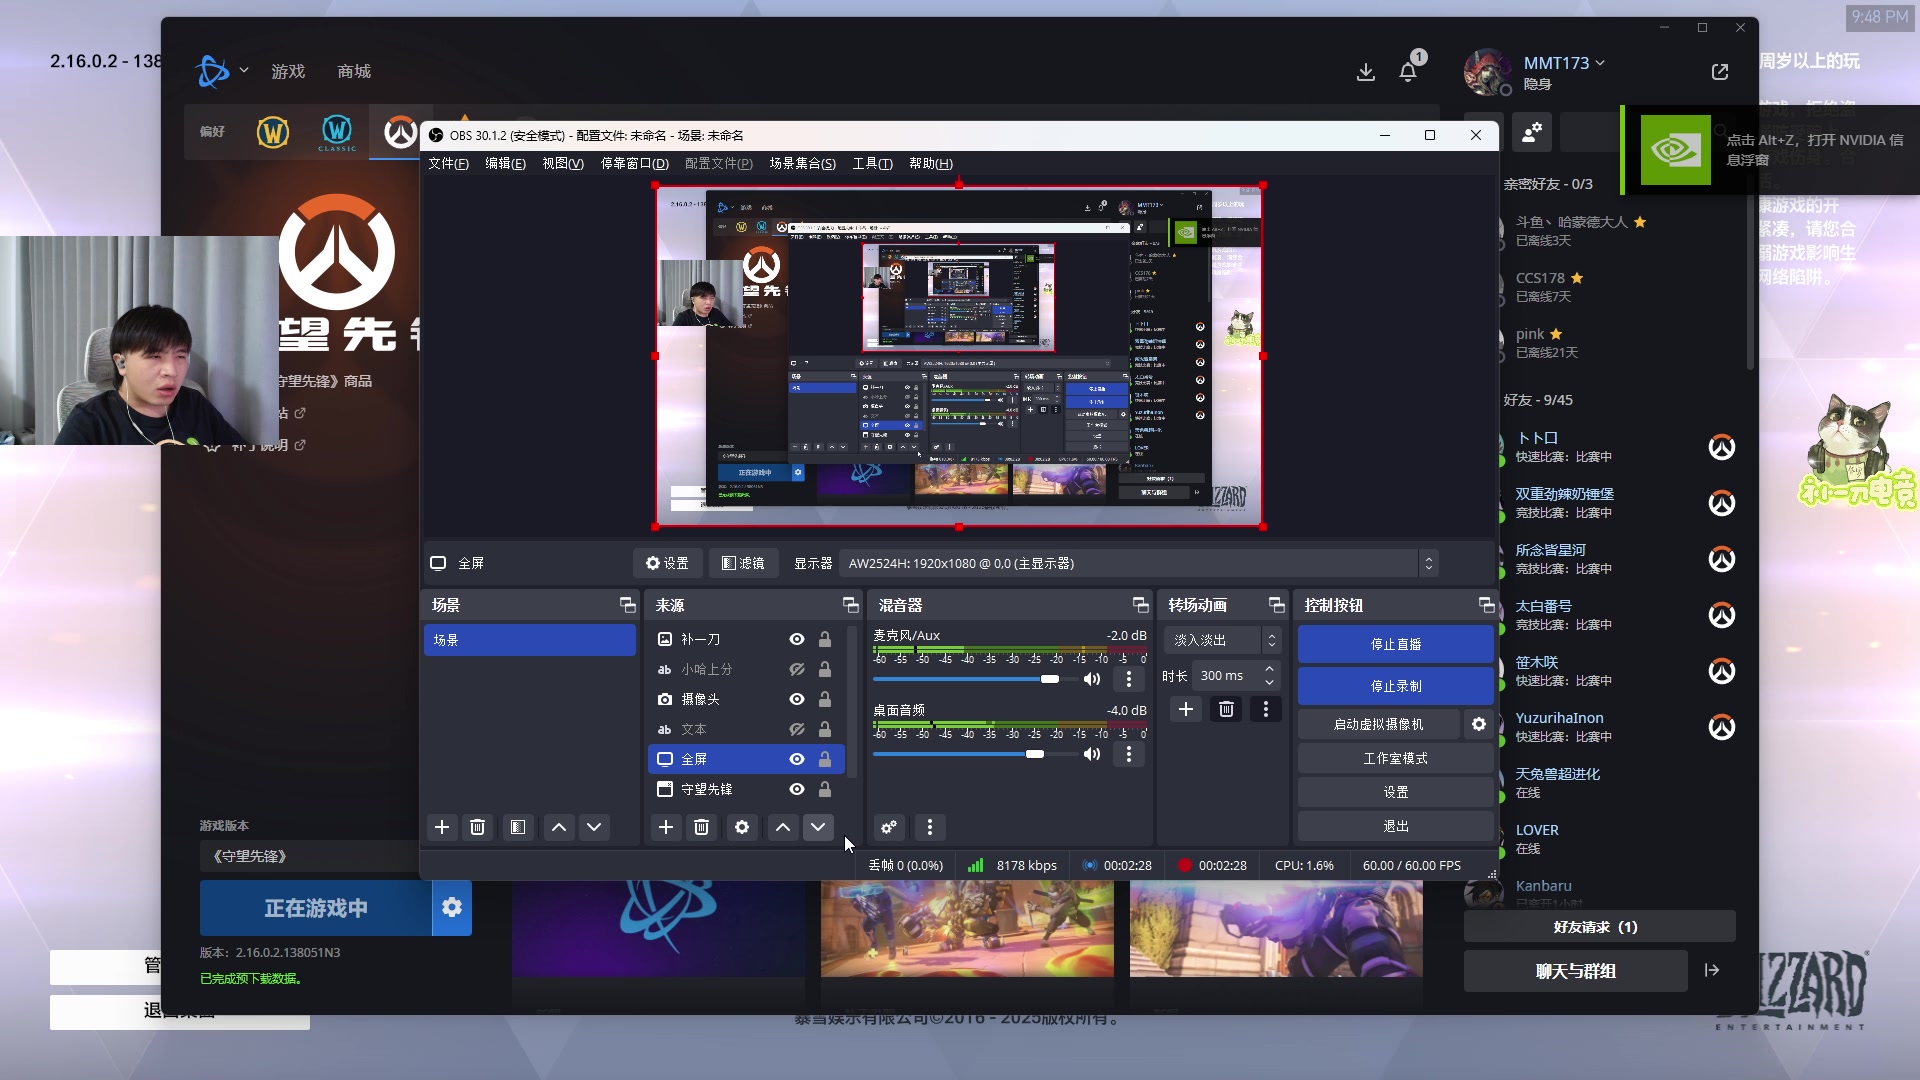Image resolution: width=1920 pixels, height=1080 pixels.
Task: Move scene down arrow in Scenes panel
Action: 594,827
